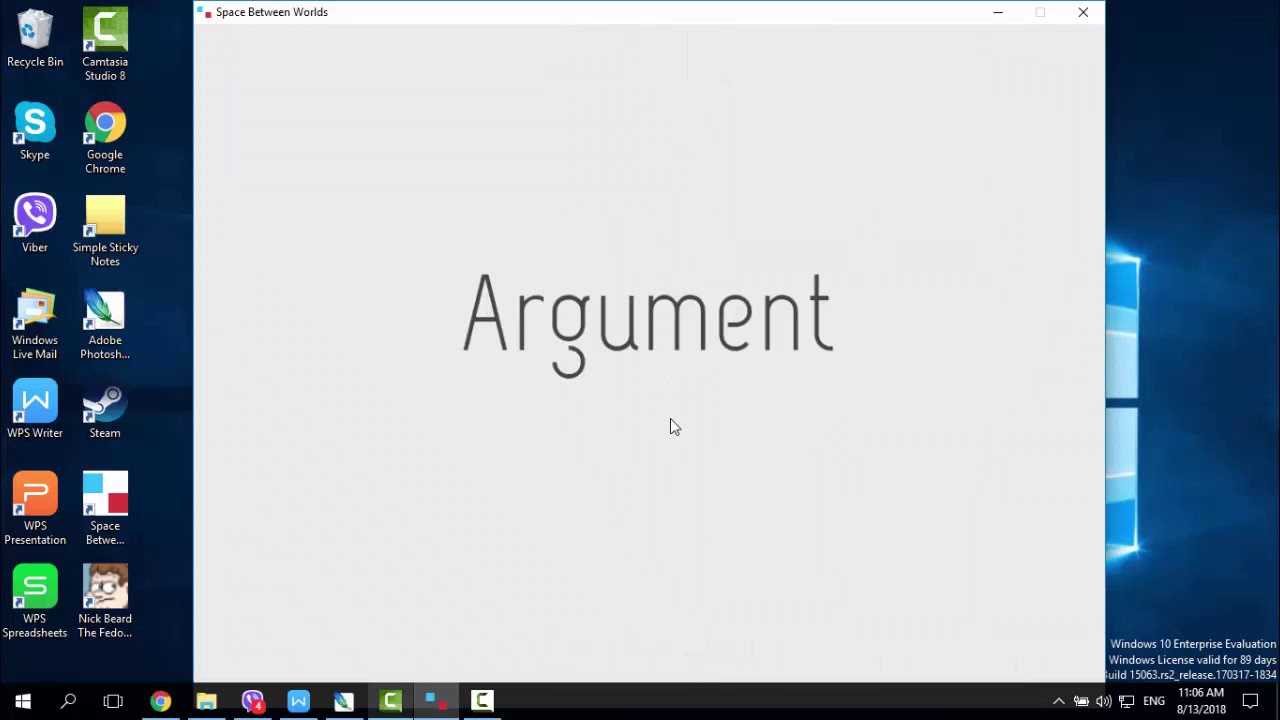Screen dimensions: 1280x720
Task: Open the Action Center notifications icon
Action: click(1250, 701)
